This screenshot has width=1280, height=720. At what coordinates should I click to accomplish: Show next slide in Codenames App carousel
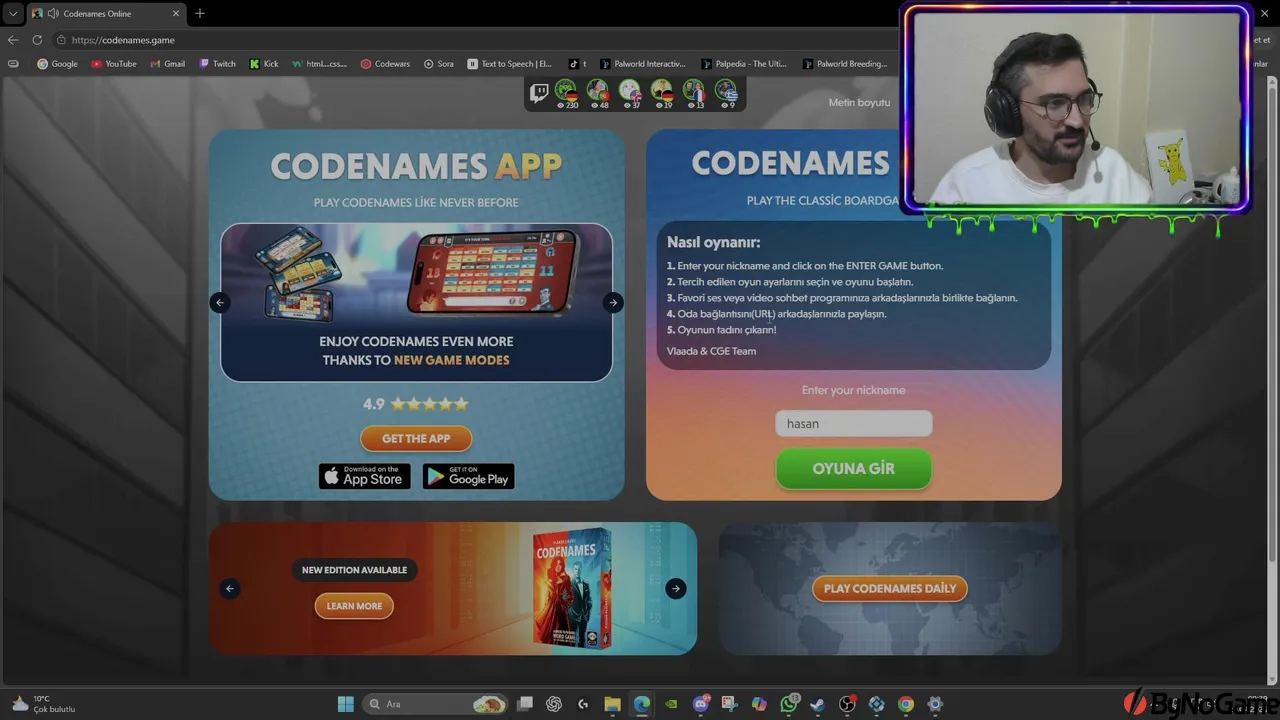click(x=613, y=302)
